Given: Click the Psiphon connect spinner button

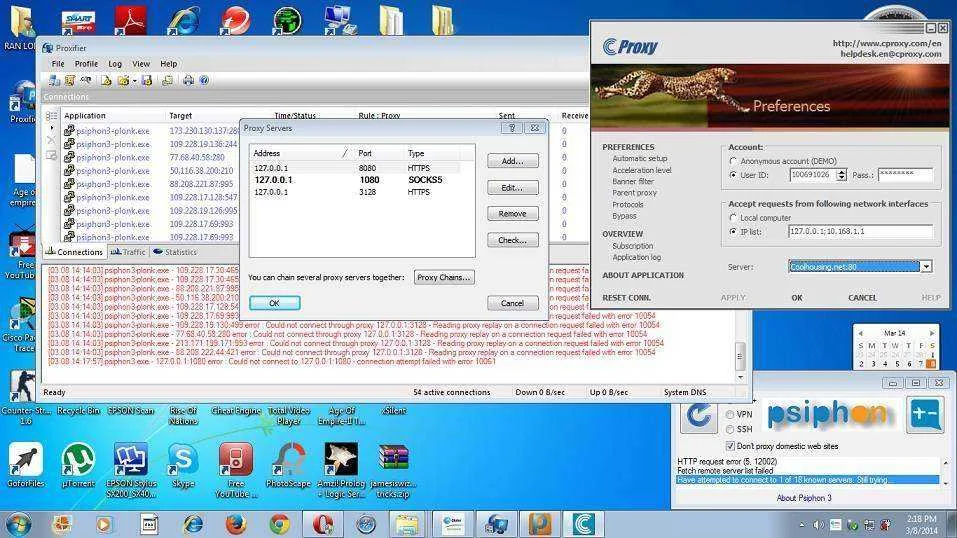Looking at the screenshot, I should tap(699, 416).
